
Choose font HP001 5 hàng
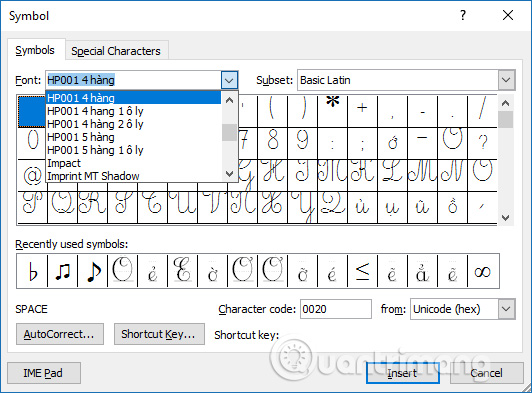[x=133, y=137]
